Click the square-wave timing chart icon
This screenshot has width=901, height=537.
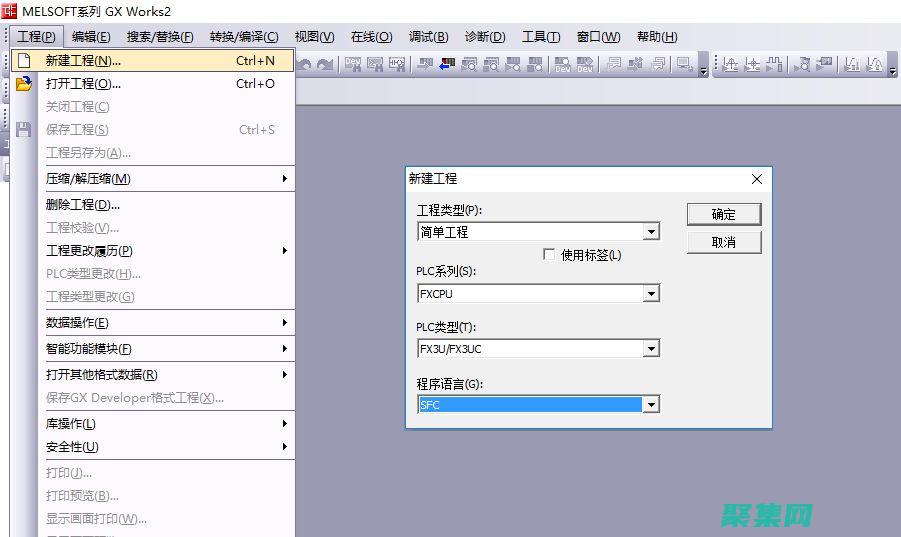click(x=774, y=64)
